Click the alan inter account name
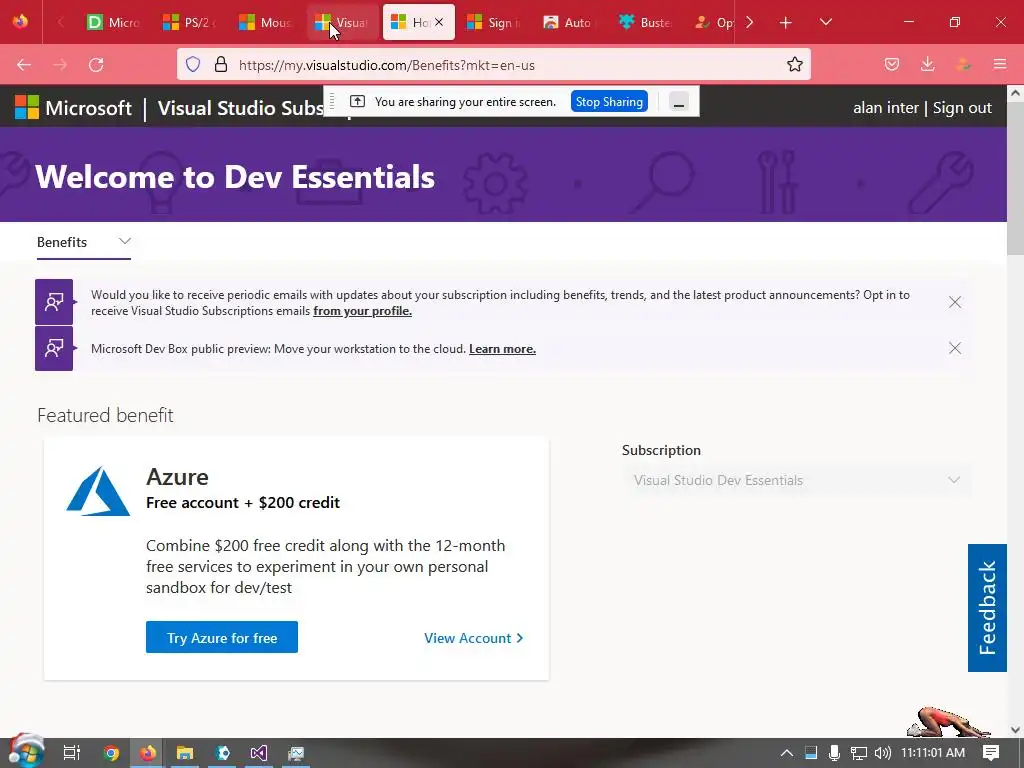The image size is (1024, 768). (x=886, y=108)
